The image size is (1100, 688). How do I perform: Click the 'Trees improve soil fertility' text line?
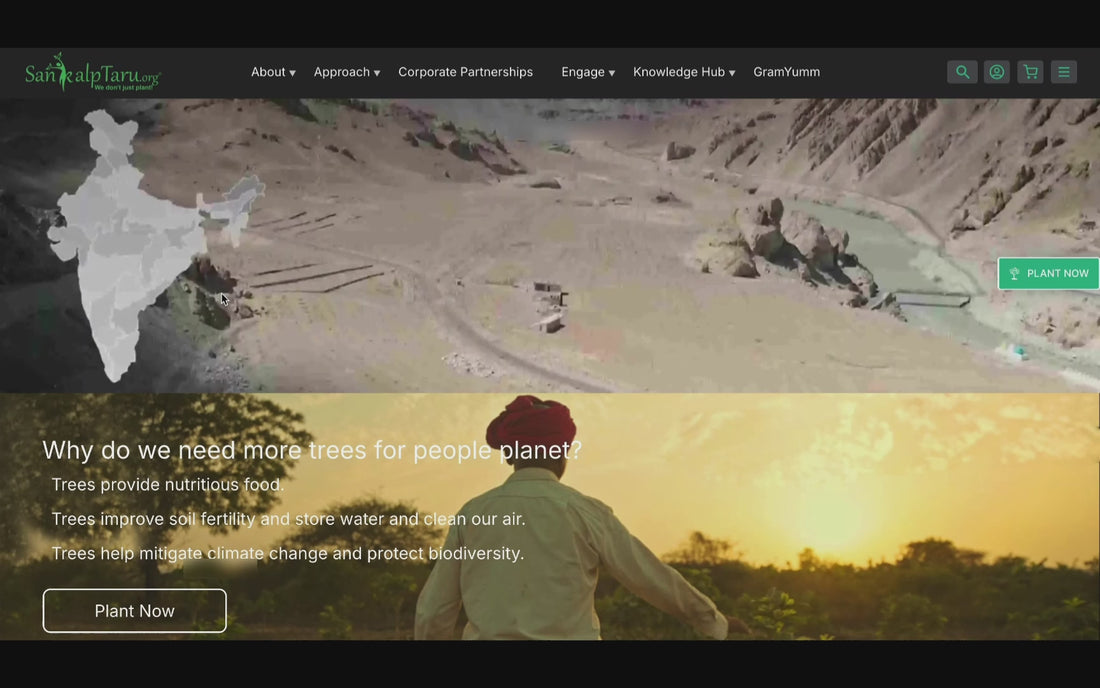pos(288,519)
